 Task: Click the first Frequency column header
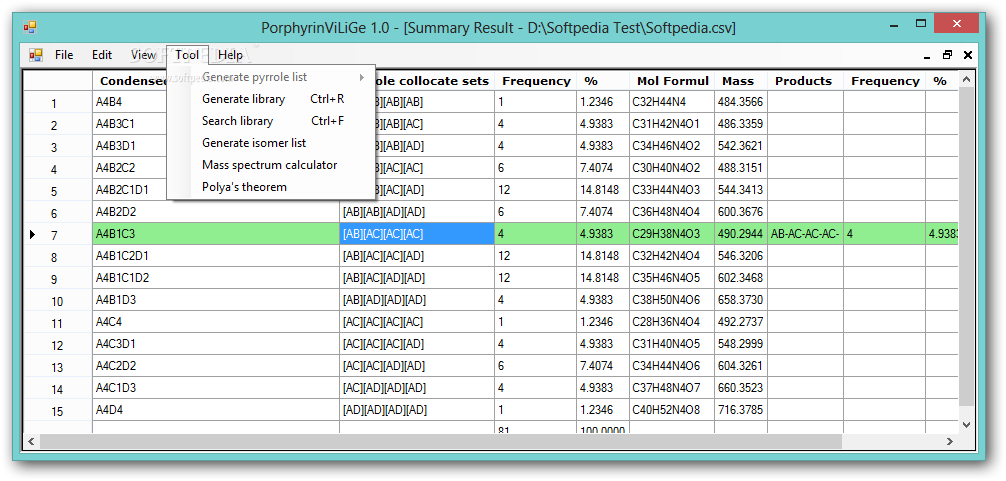(536, 81)
